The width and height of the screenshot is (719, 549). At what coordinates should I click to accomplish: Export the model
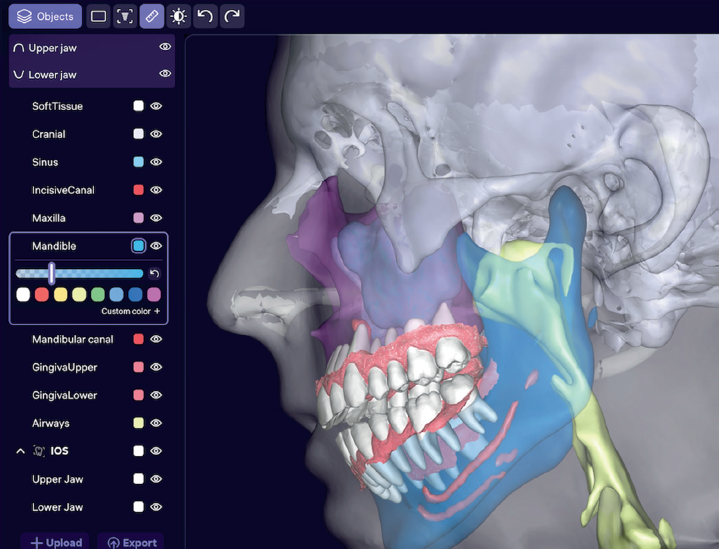click(131, 543)
